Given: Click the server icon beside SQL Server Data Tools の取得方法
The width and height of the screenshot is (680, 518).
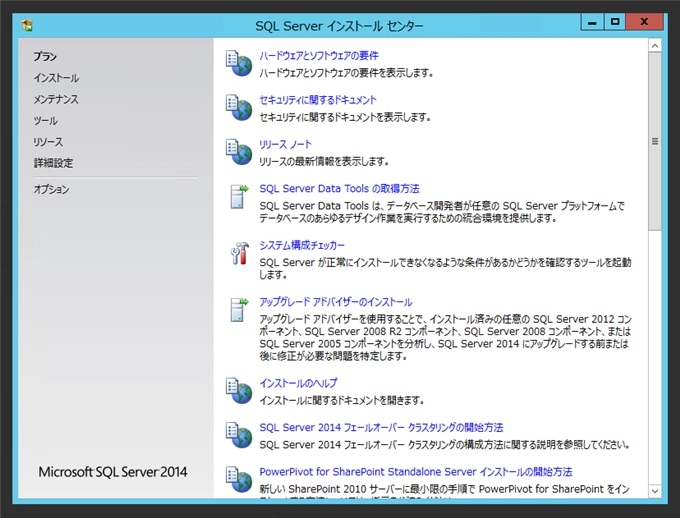Looking at the screenshot, I should [x=239, y=197].
